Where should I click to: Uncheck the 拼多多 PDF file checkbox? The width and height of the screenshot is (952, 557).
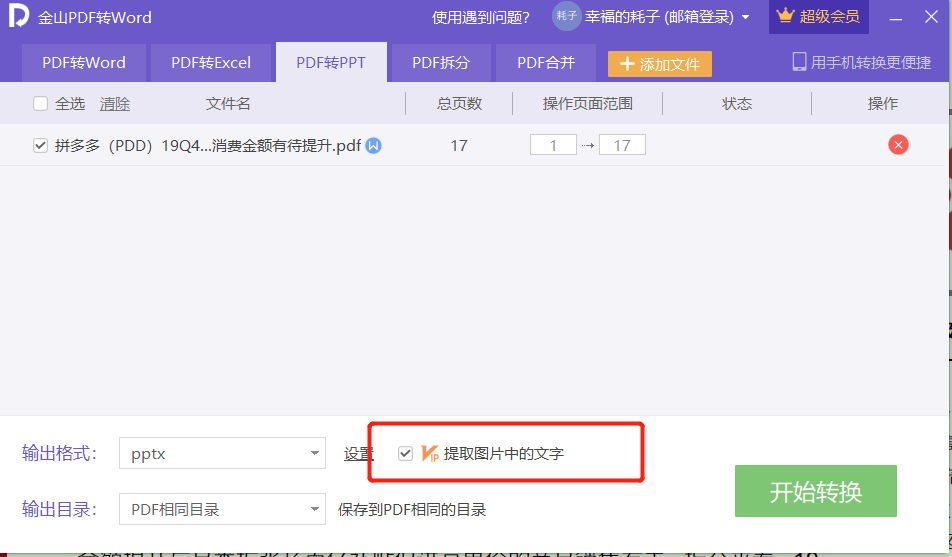[x=40, y=145]
